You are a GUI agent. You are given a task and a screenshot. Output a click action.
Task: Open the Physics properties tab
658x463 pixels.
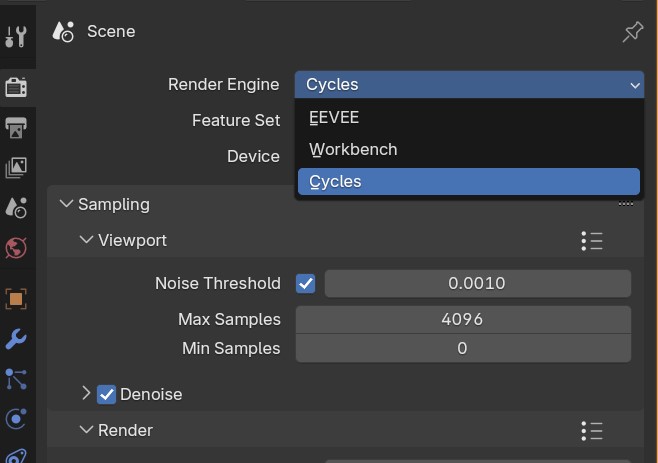coord(16,419)
